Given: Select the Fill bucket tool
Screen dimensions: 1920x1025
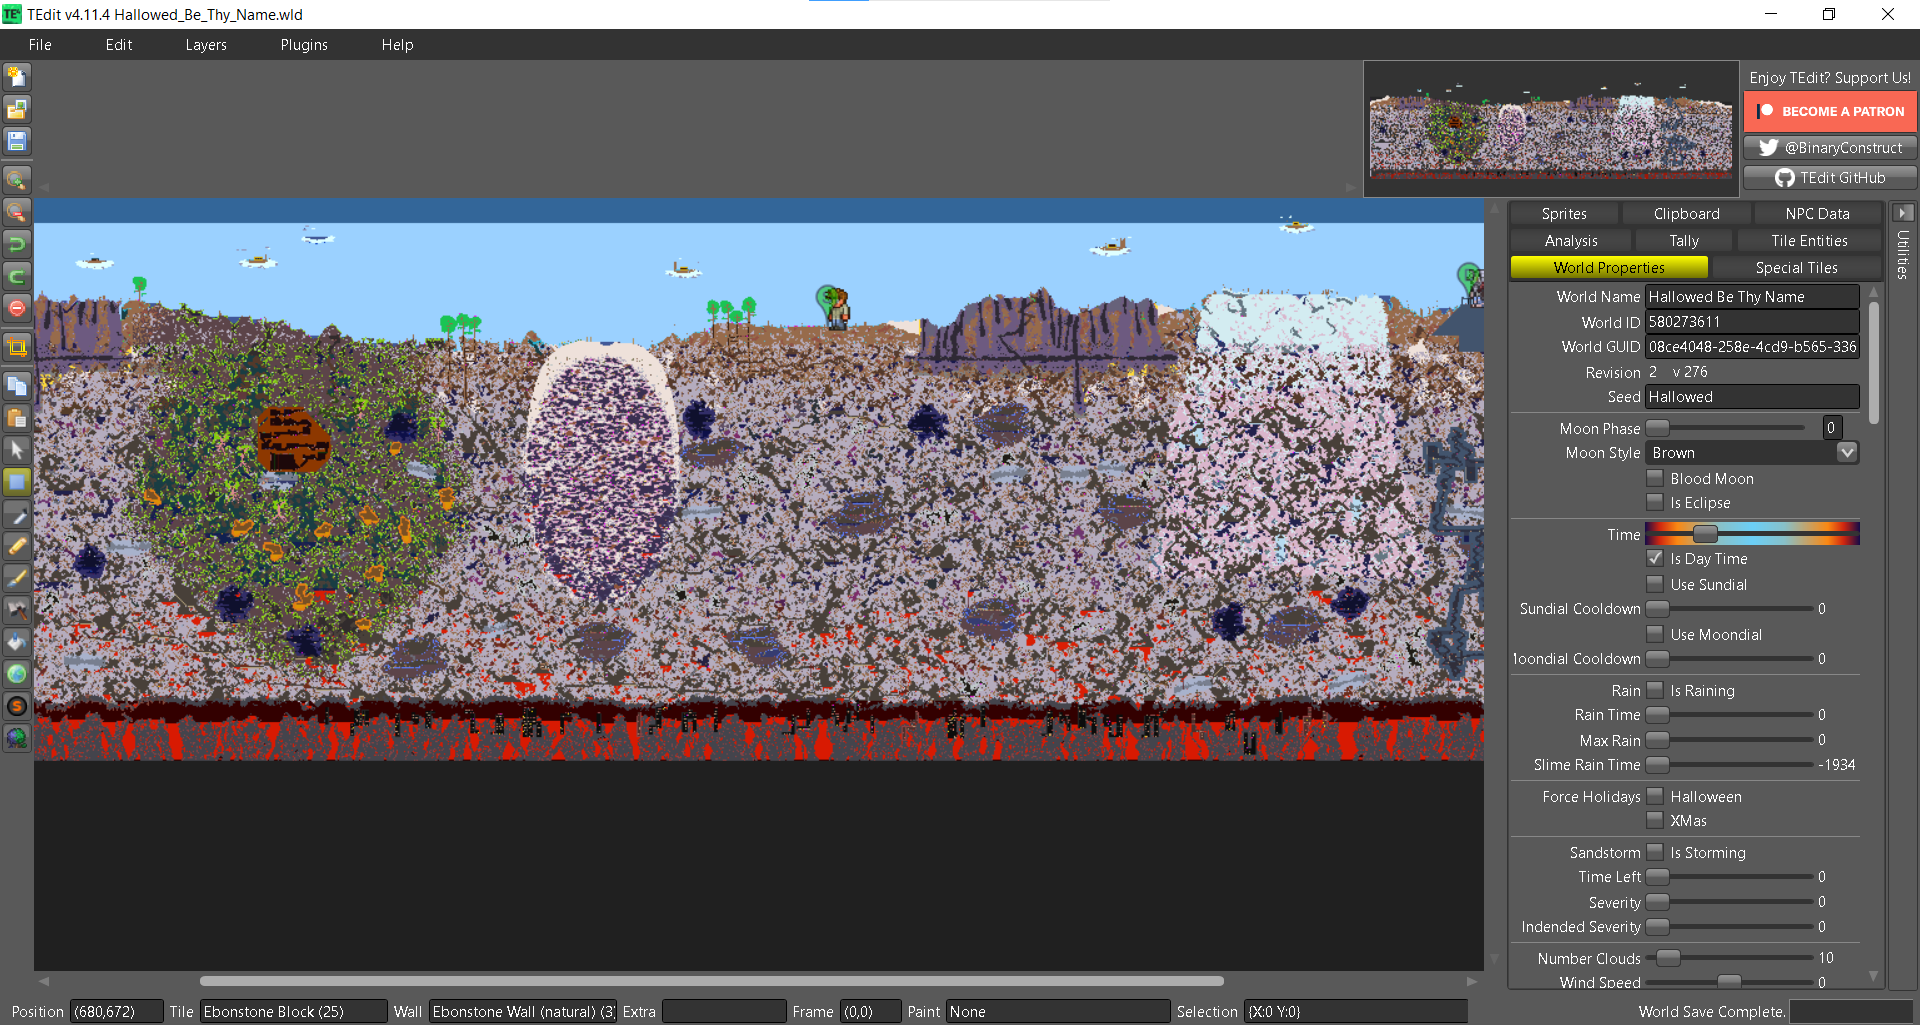Looking at the screenshot, I should tap(17, 642).
